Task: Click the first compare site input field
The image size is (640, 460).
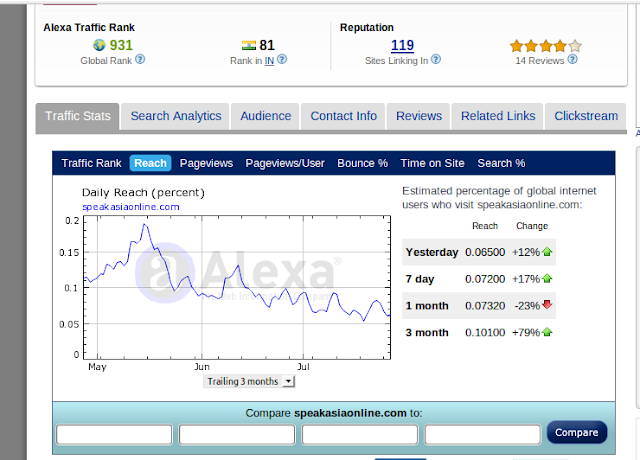Action: tap(114, 434)
